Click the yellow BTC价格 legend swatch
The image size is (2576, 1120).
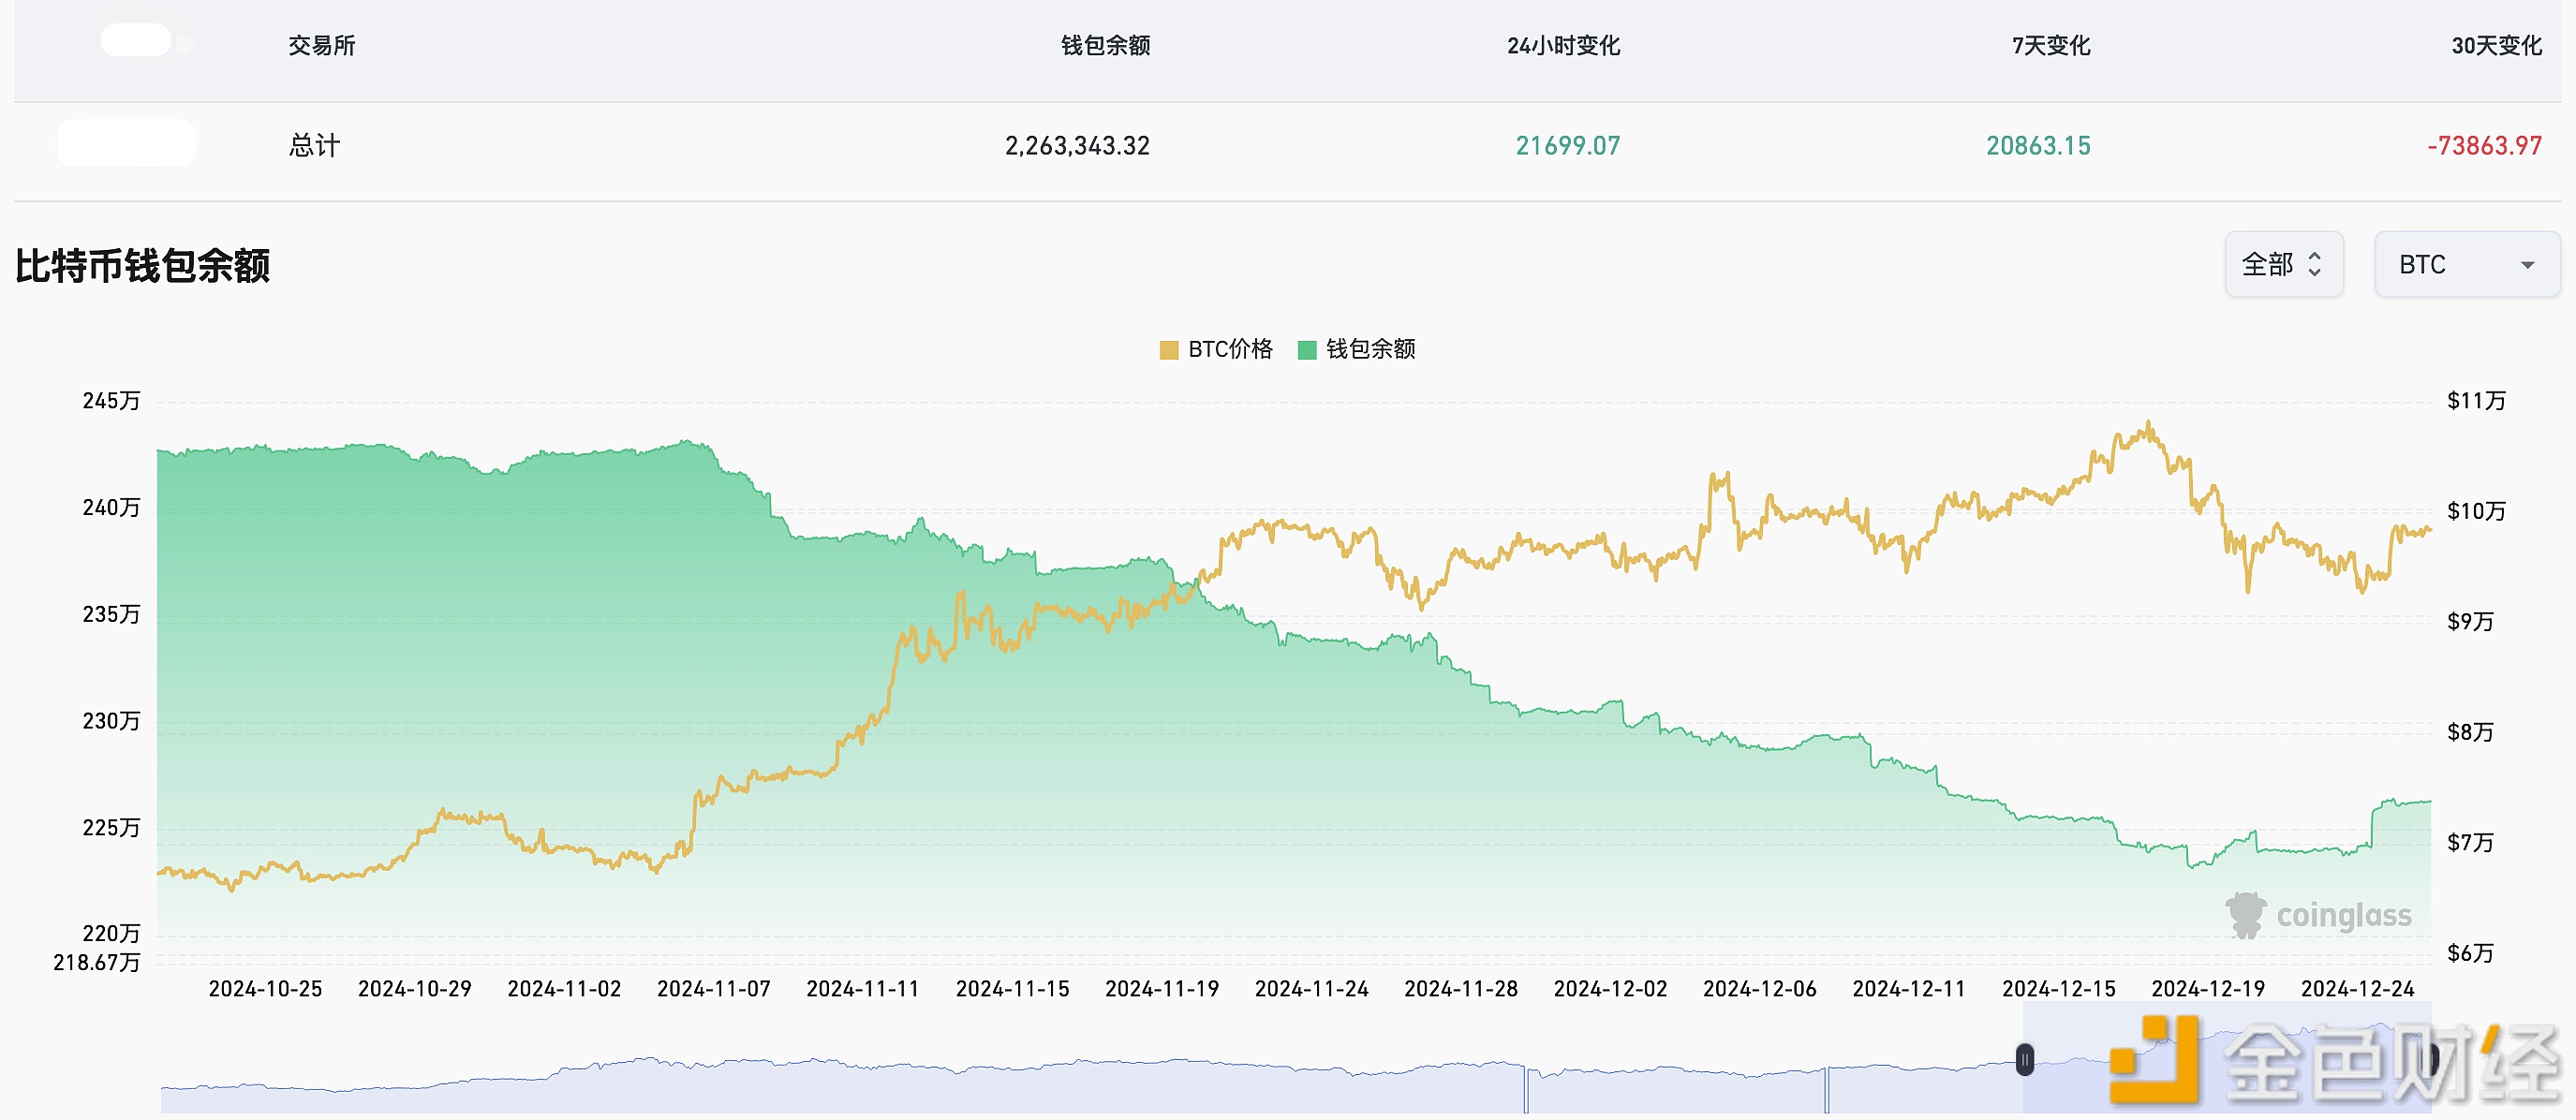click(x=1169, y=350)
